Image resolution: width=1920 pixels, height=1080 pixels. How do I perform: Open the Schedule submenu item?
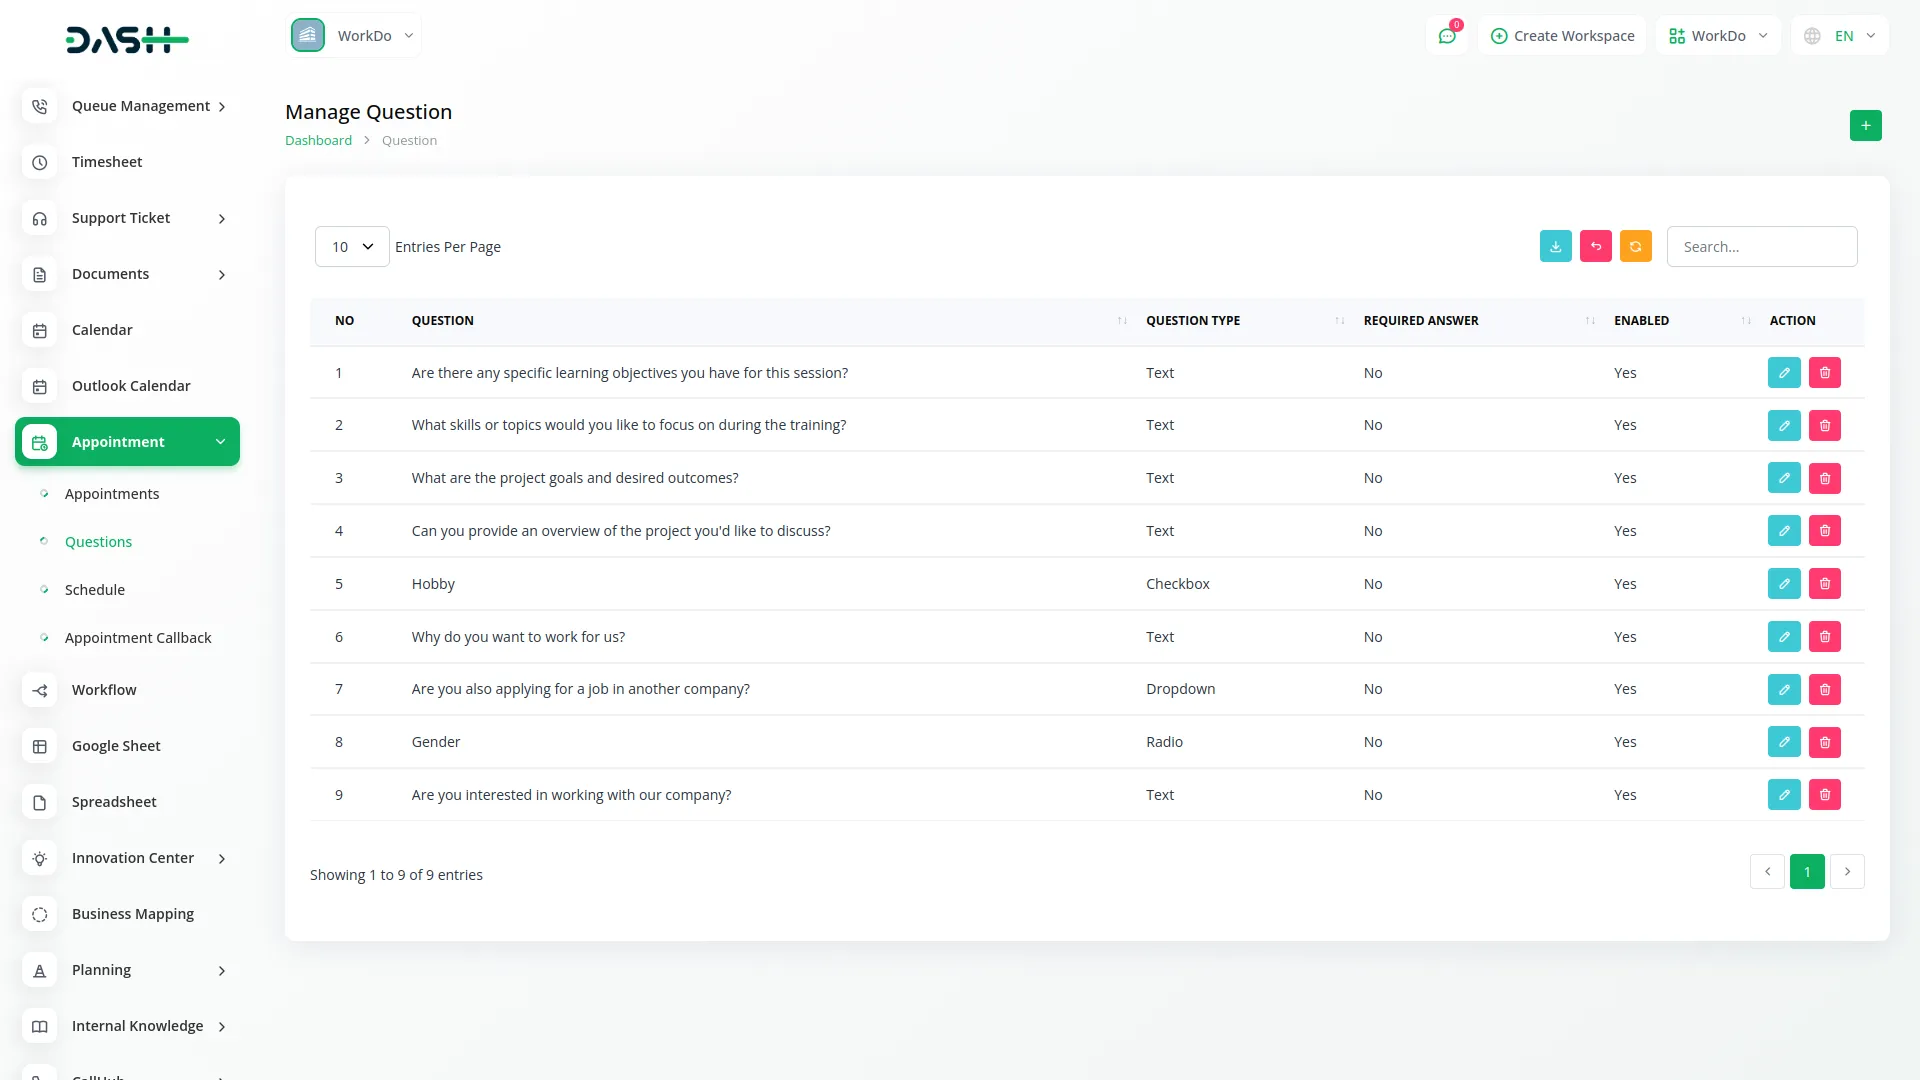coord(95,590)
